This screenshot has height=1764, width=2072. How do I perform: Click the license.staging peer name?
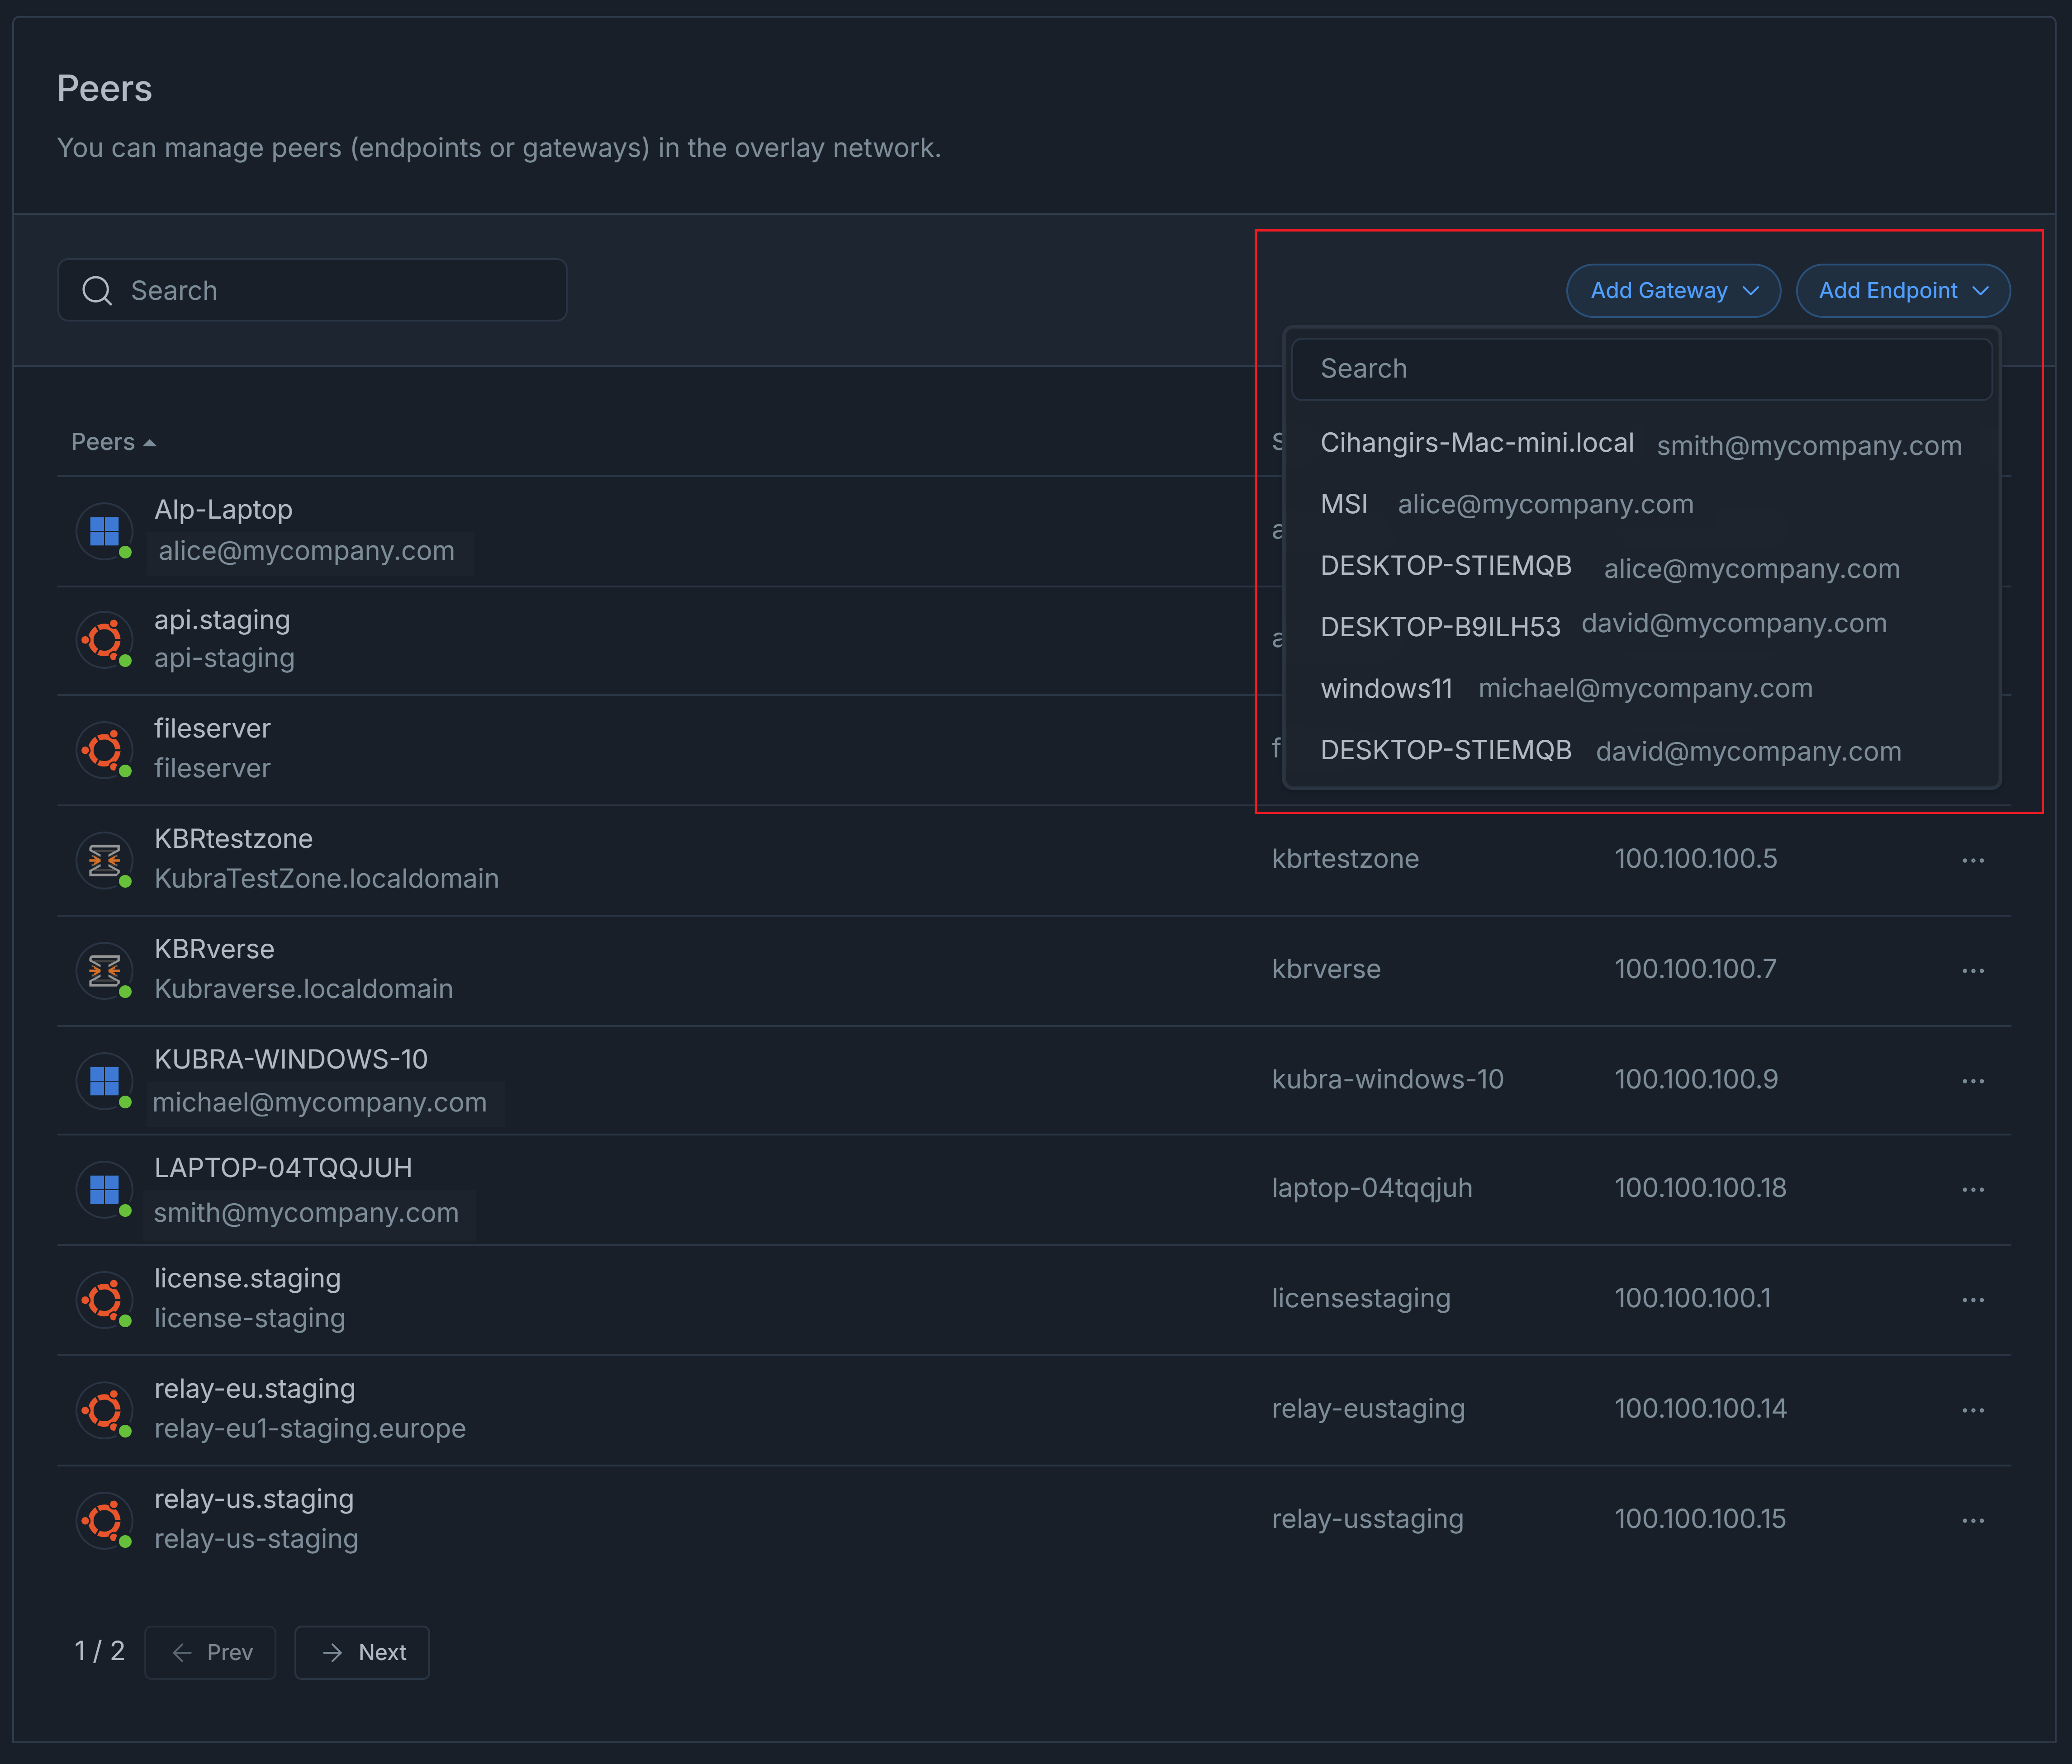[247, 1278]
